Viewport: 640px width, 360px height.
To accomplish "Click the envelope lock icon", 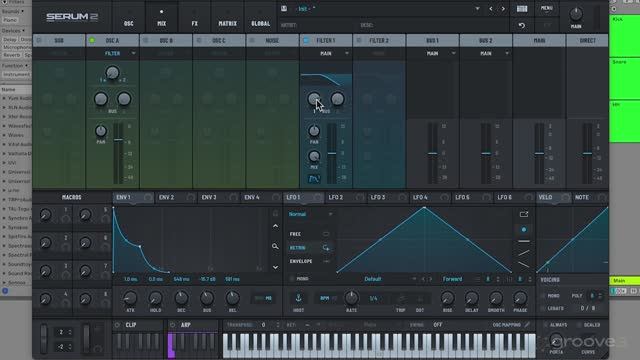I will click(x=276, y=213).
